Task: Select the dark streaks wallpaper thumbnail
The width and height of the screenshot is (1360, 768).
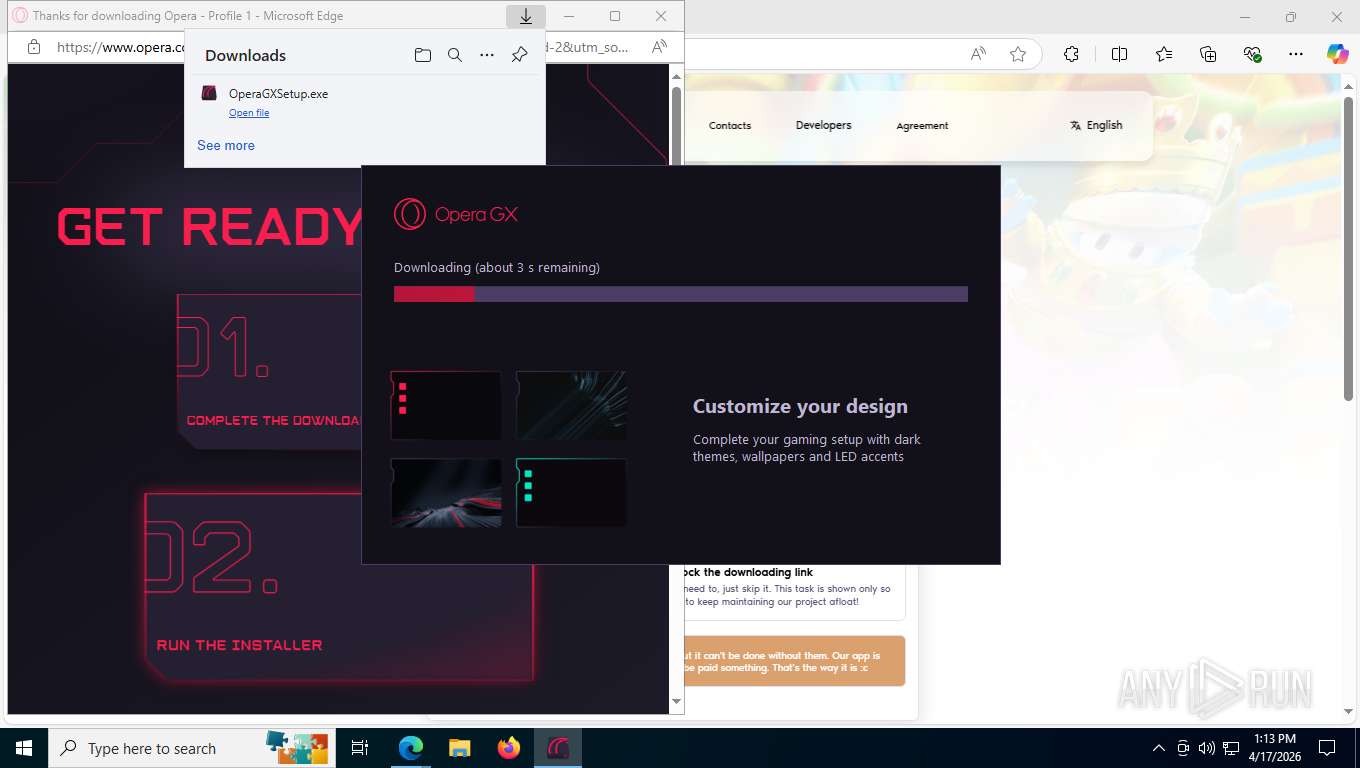Action: [x=571, y=405]
